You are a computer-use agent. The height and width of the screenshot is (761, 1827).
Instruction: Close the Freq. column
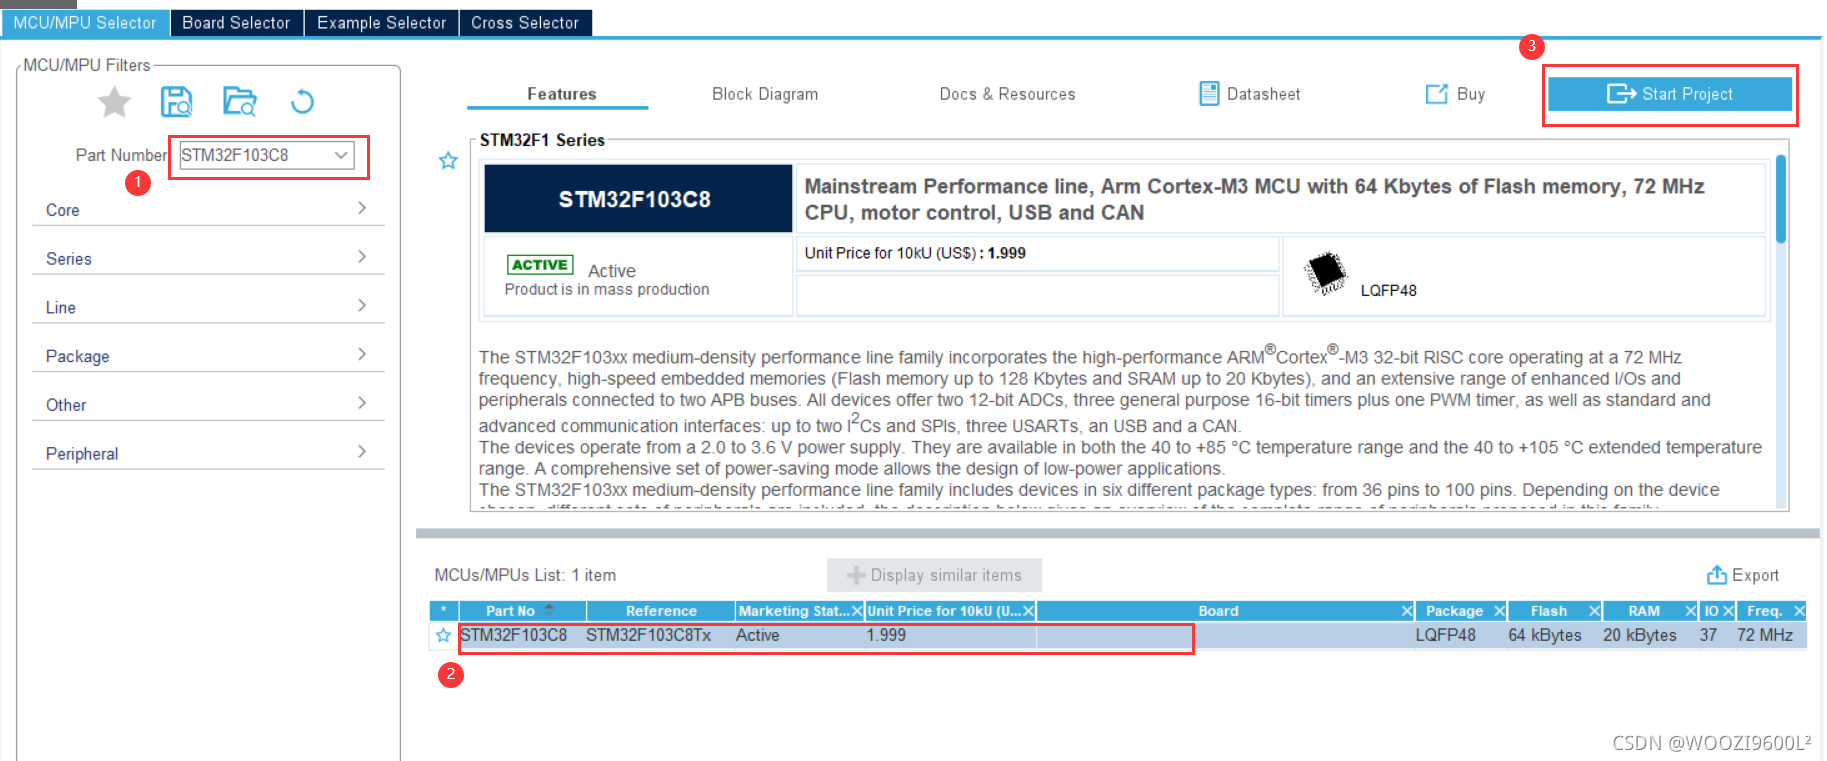pyautogui.click(x=1799, y=611)
